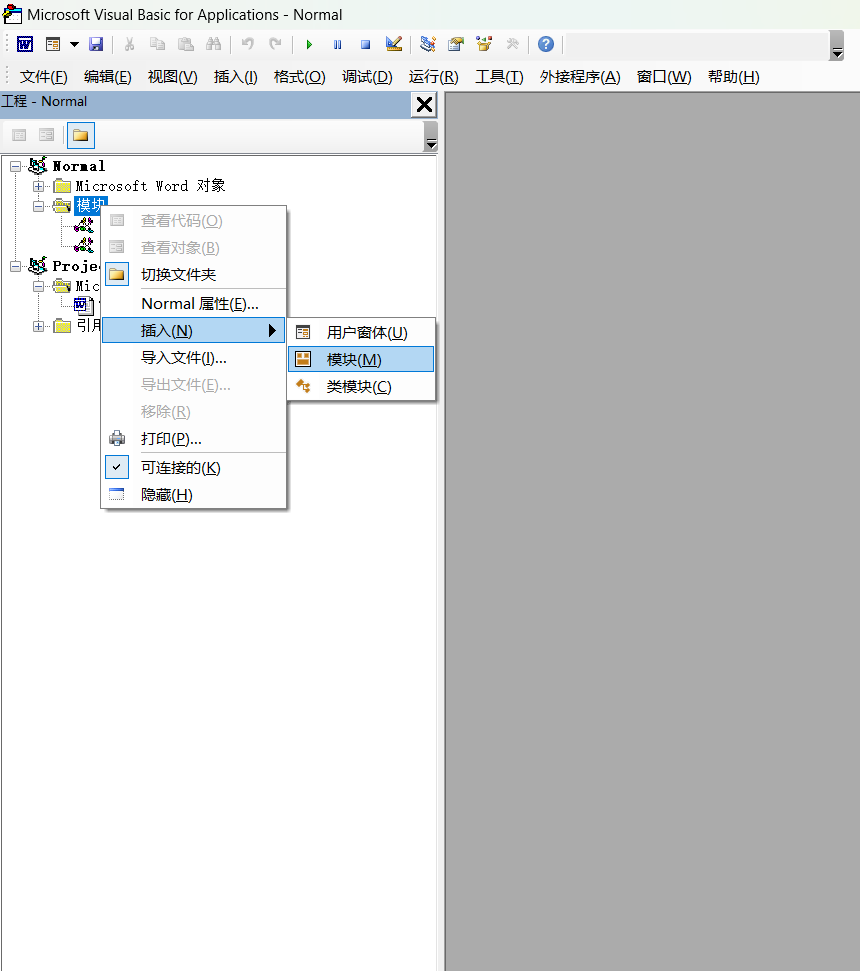Toggle Design Mode icon

tap(394, 45)
